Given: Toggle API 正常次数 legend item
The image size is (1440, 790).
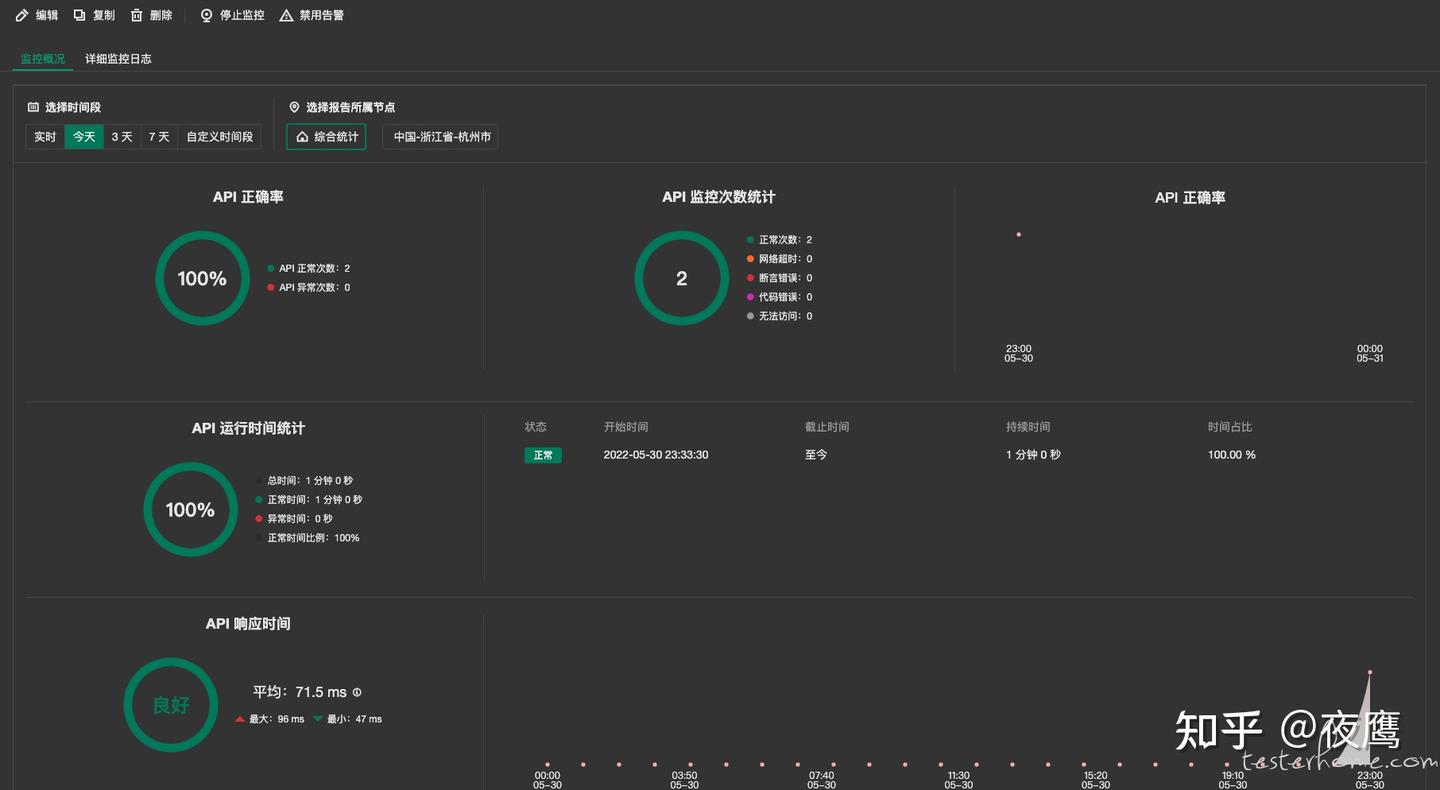Looking at the screenshot, I should click(308, 268).
